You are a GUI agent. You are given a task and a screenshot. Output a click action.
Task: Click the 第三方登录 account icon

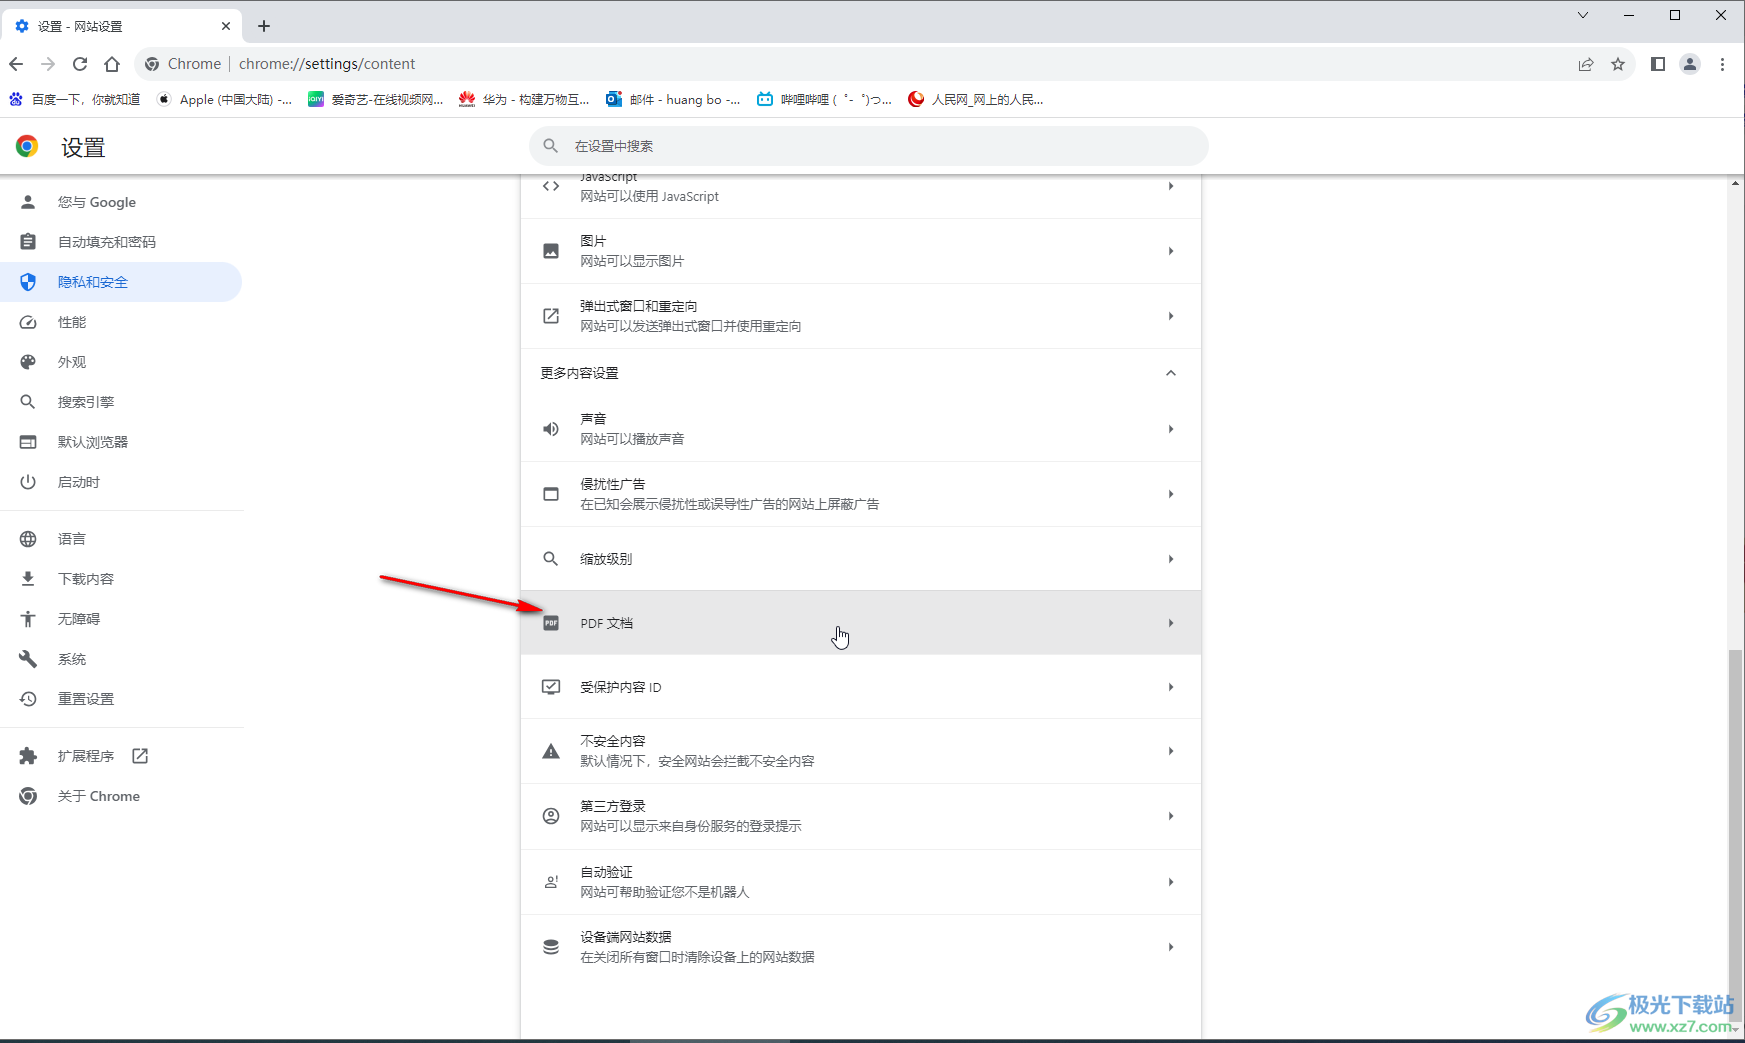(x=551, y=816)
